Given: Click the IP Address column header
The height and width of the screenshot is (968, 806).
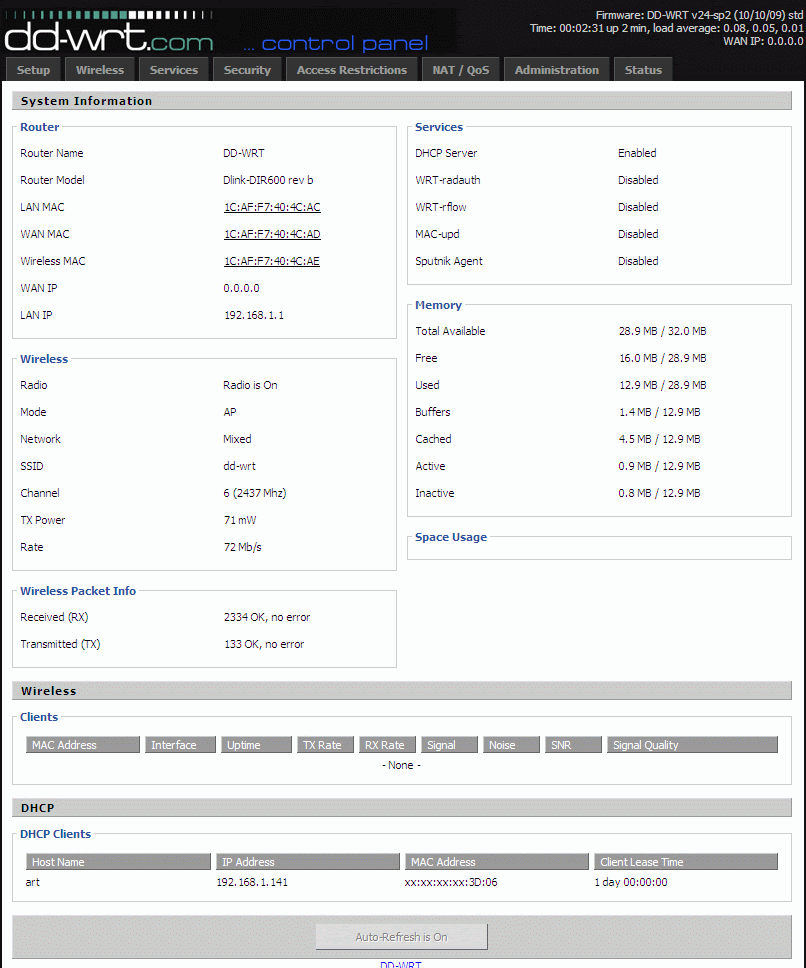Looking at the screenshot, I should click(x=307, y=861).
